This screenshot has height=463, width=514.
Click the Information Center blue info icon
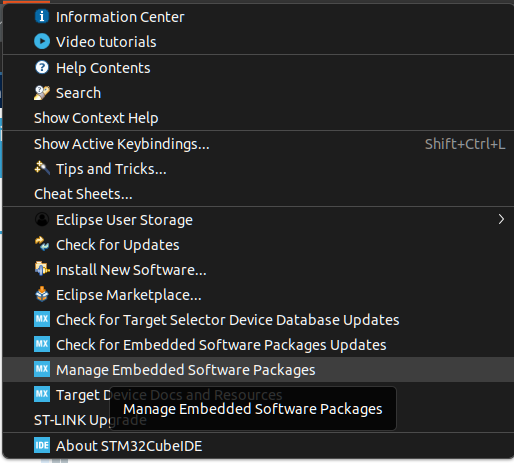(x=42, y=16)
